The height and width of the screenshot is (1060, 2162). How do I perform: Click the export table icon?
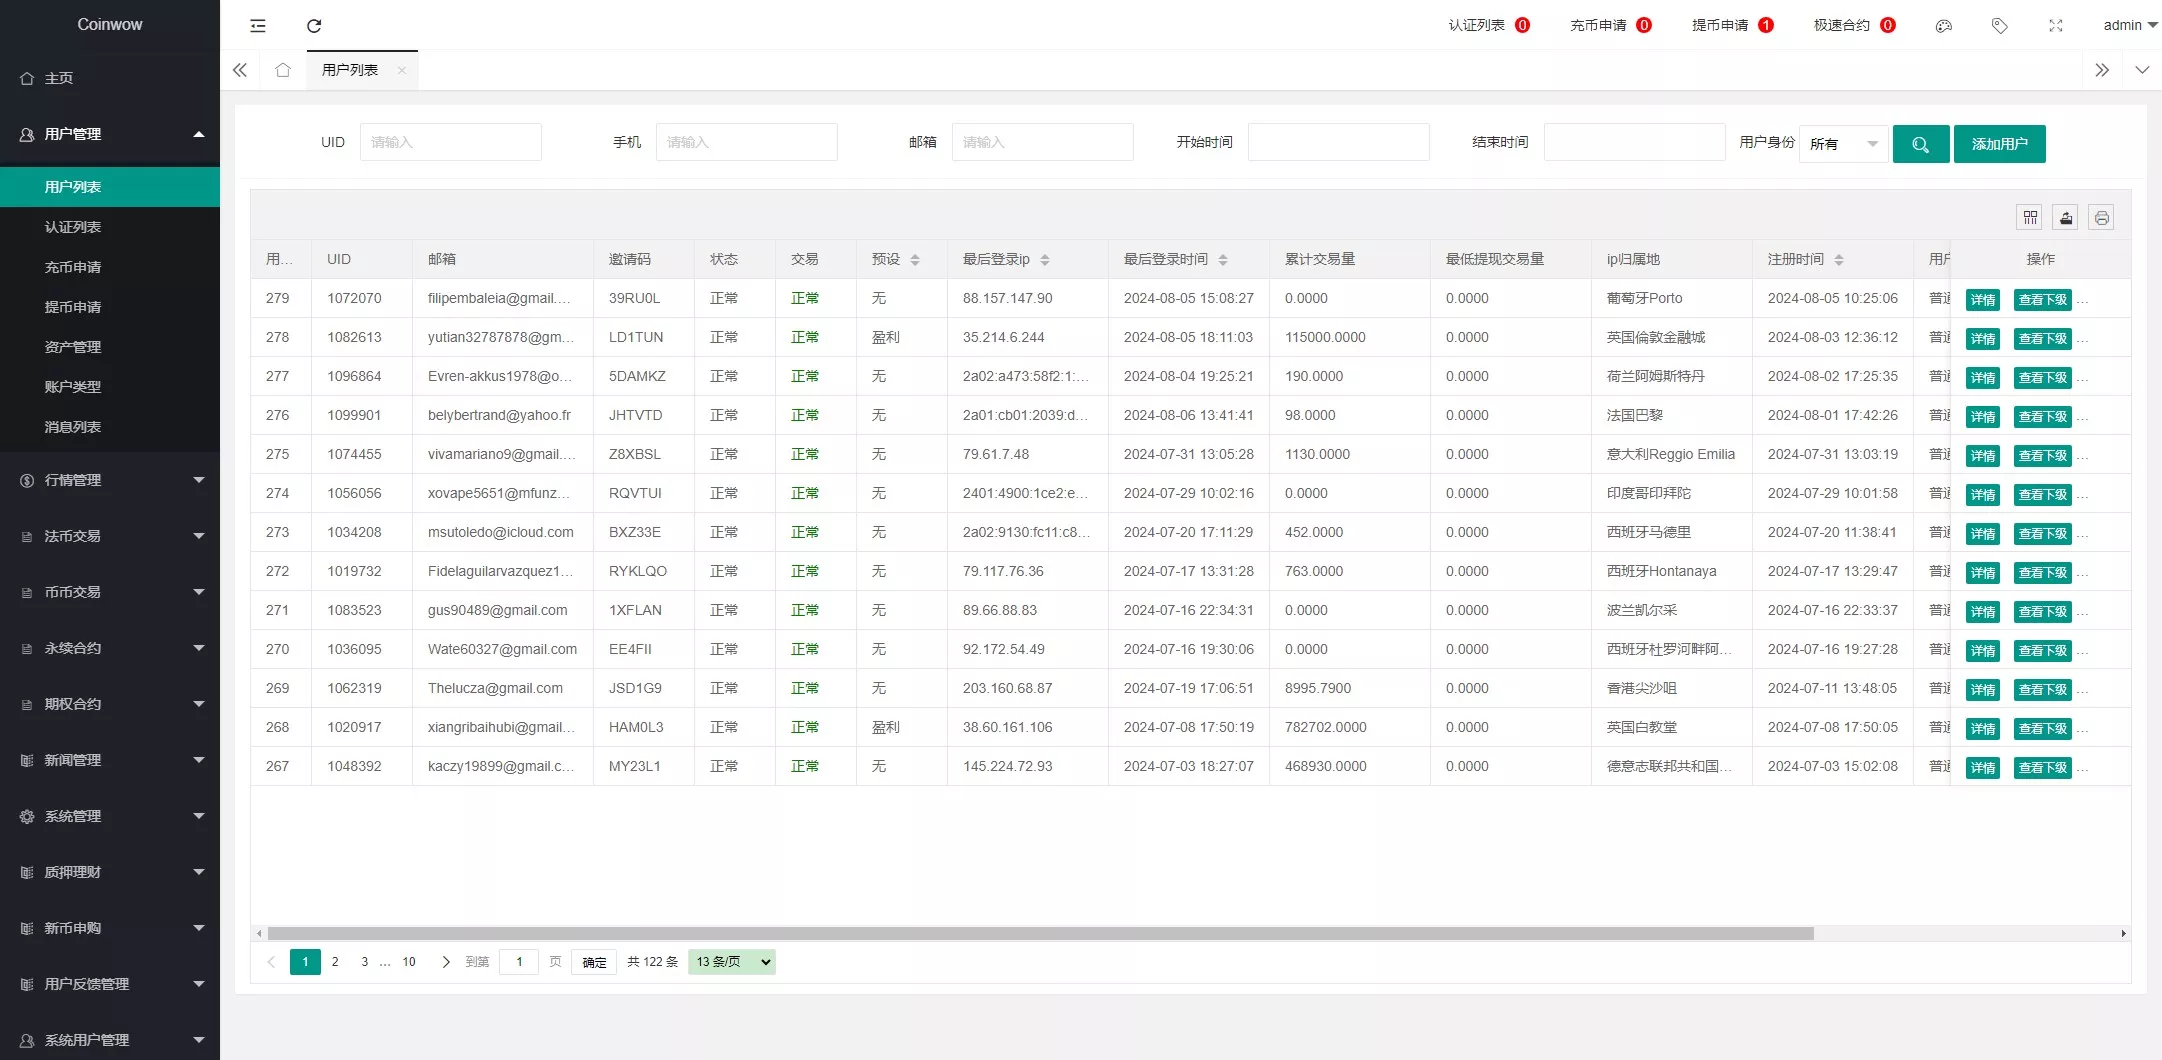2066,218
